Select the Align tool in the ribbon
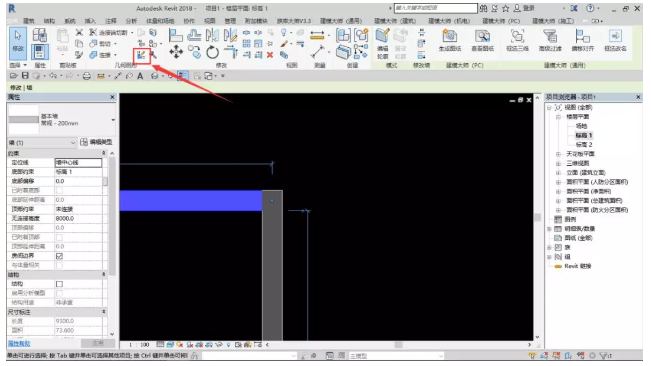Image resolution: width=651 pixels, height=366 pixels. (176, 36)
